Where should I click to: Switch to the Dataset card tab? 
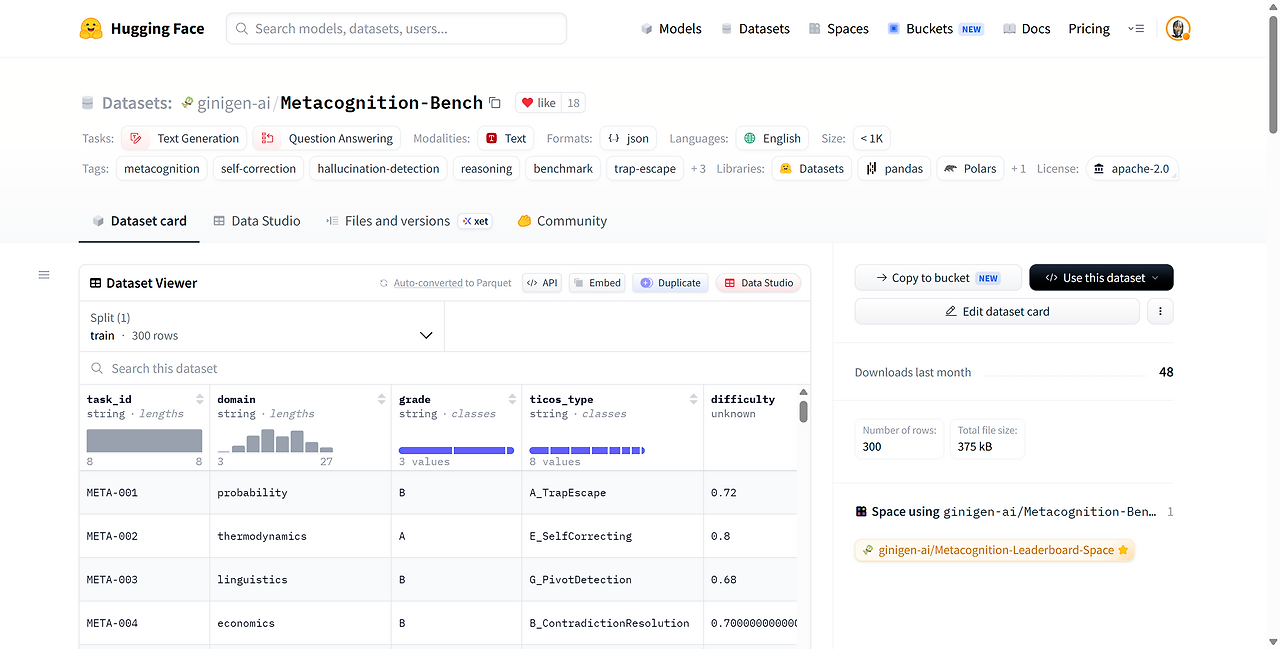(139, 221)
